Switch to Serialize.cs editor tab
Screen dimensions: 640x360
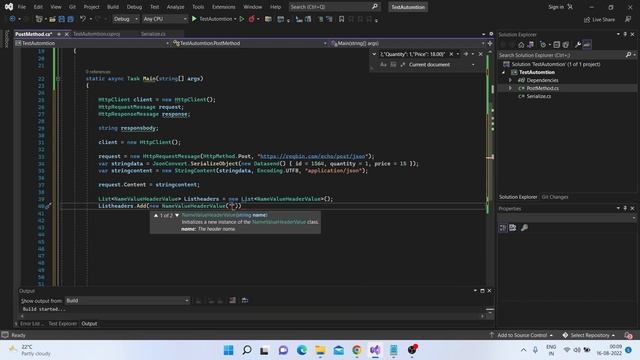[x=153, y=34]
